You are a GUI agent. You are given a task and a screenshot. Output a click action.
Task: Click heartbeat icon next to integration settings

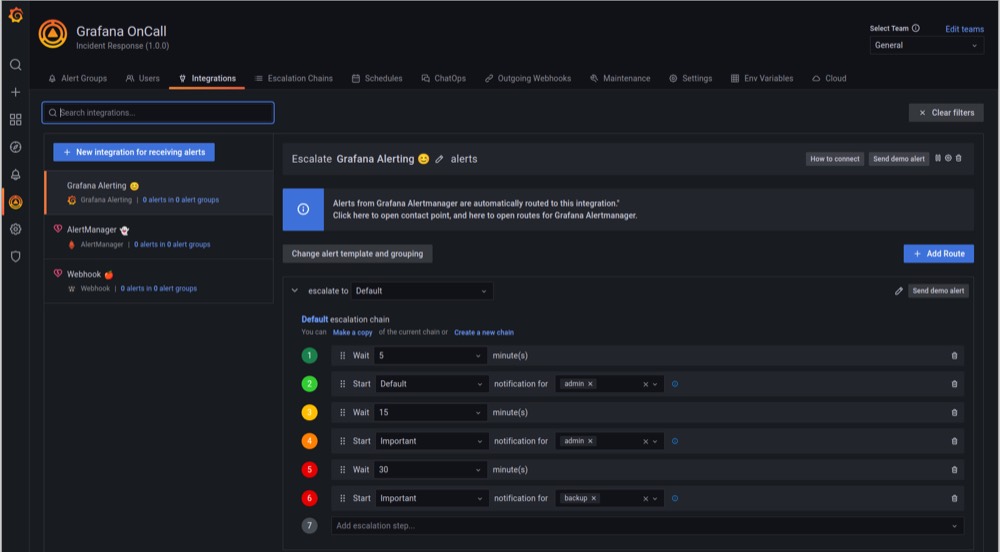938,158
